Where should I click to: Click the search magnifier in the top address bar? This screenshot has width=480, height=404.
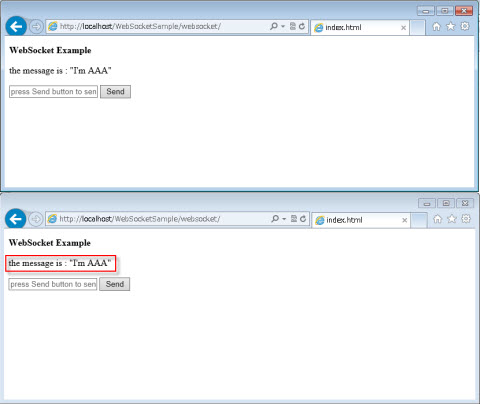pos(274,26)
